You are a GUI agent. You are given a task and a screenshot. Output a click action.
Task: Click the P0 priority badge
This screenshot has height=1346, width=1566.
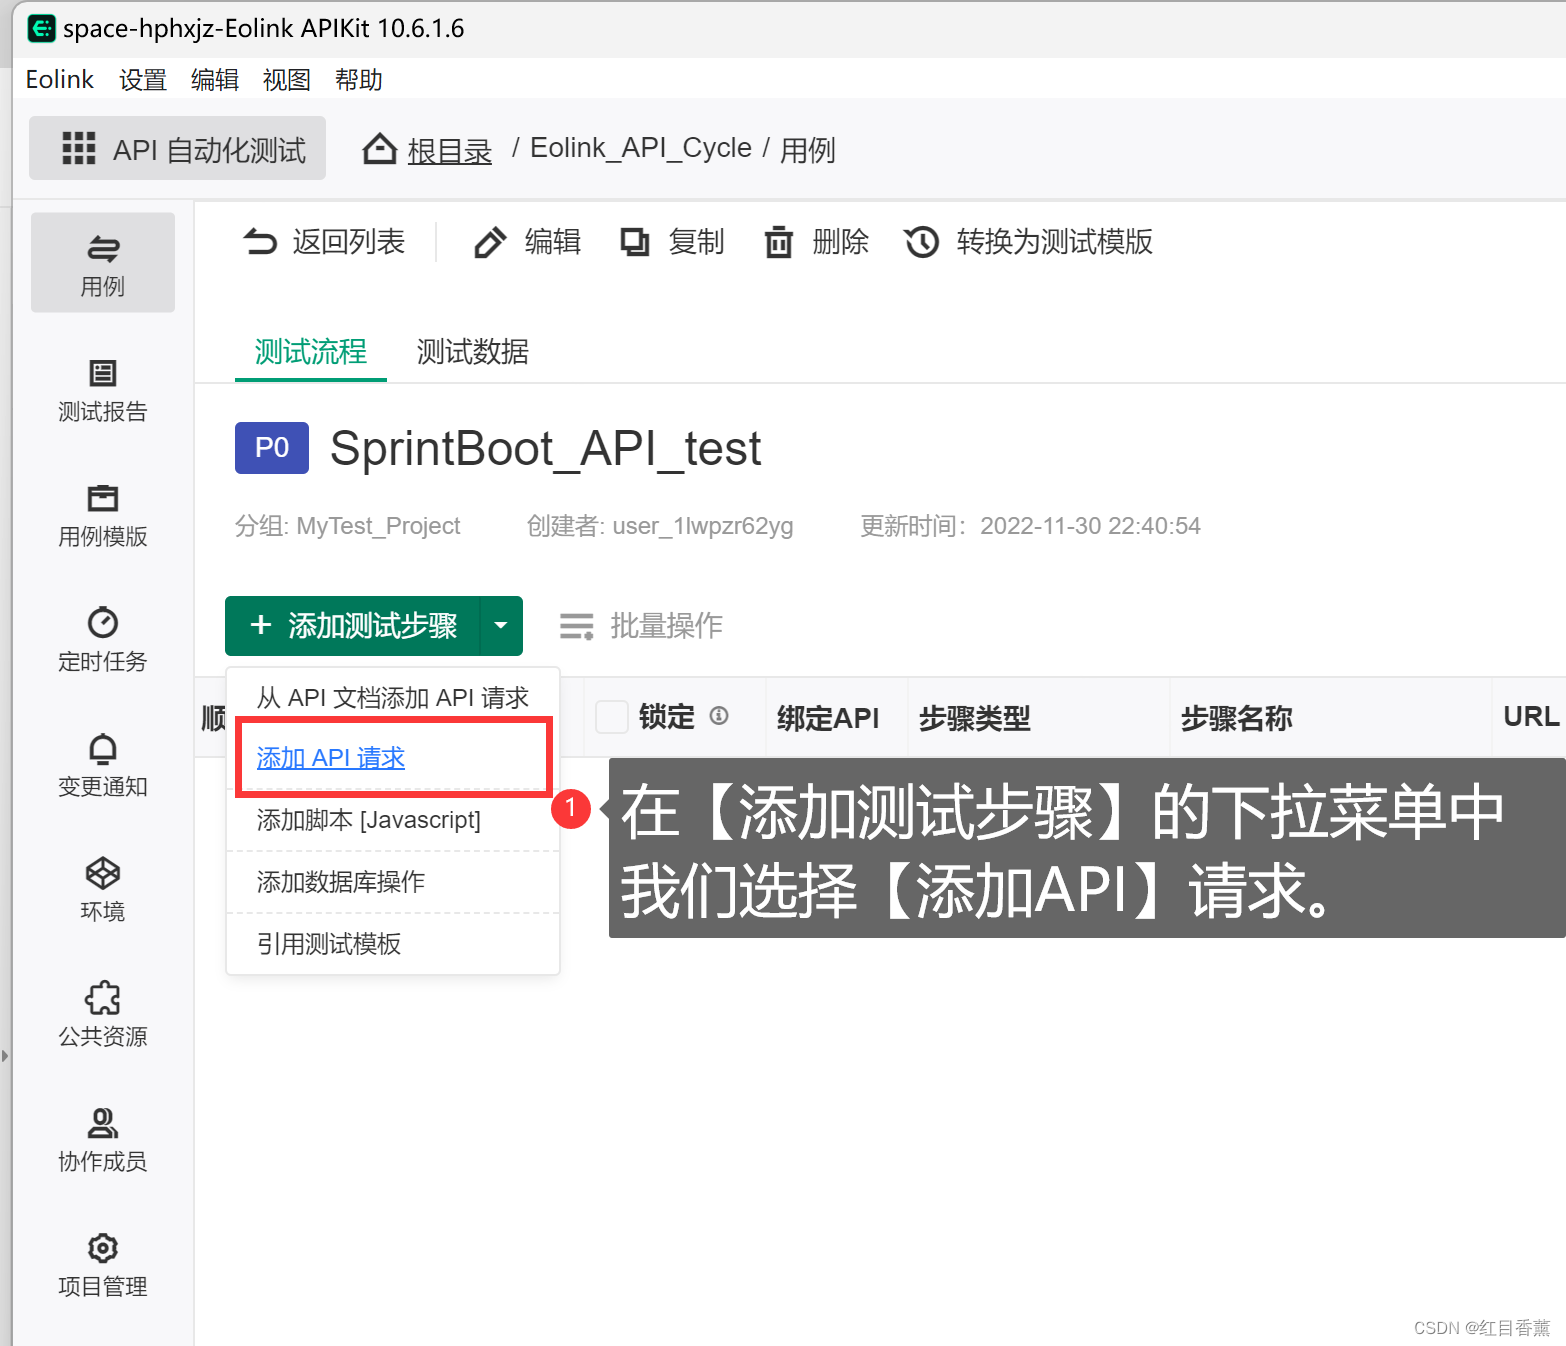(x=272, y=448)
